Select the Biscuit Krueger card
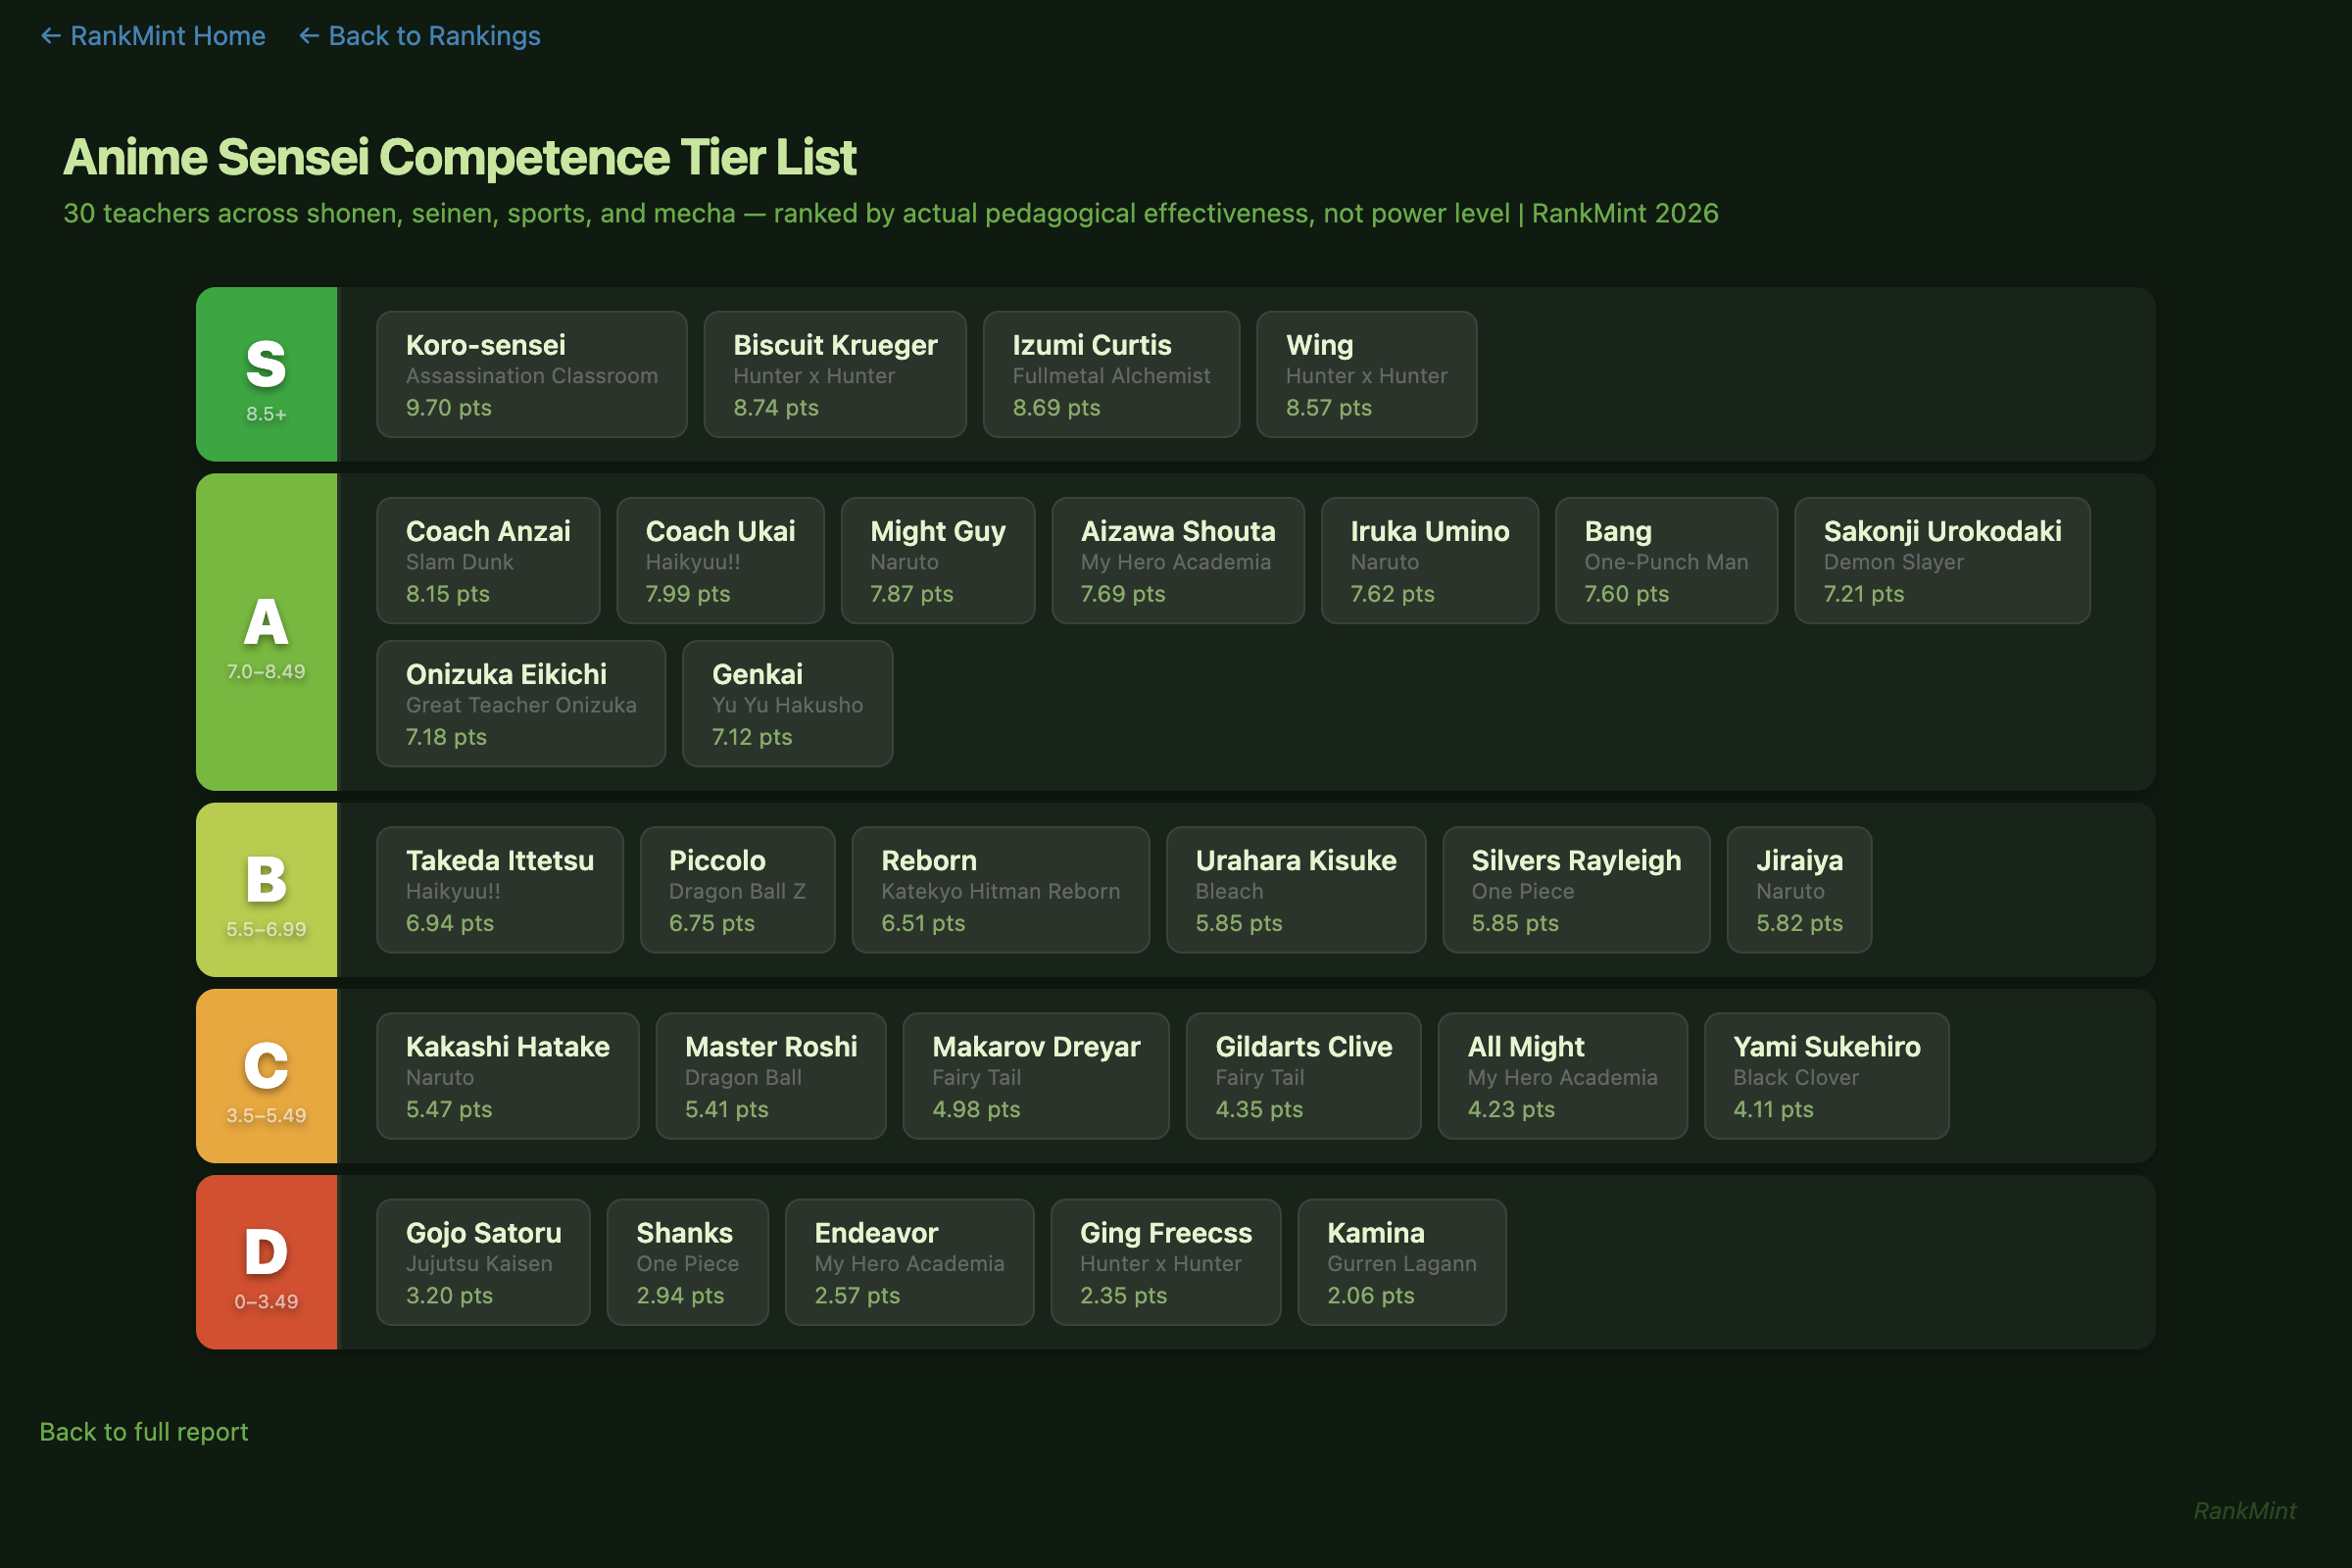Screen dimensions: 2352x1568 [x=835, y=374]
